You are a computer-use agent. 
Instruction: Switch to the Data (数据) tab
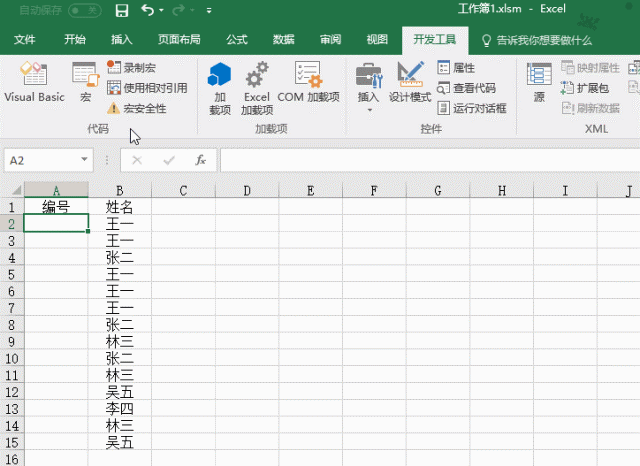[284, 40]
